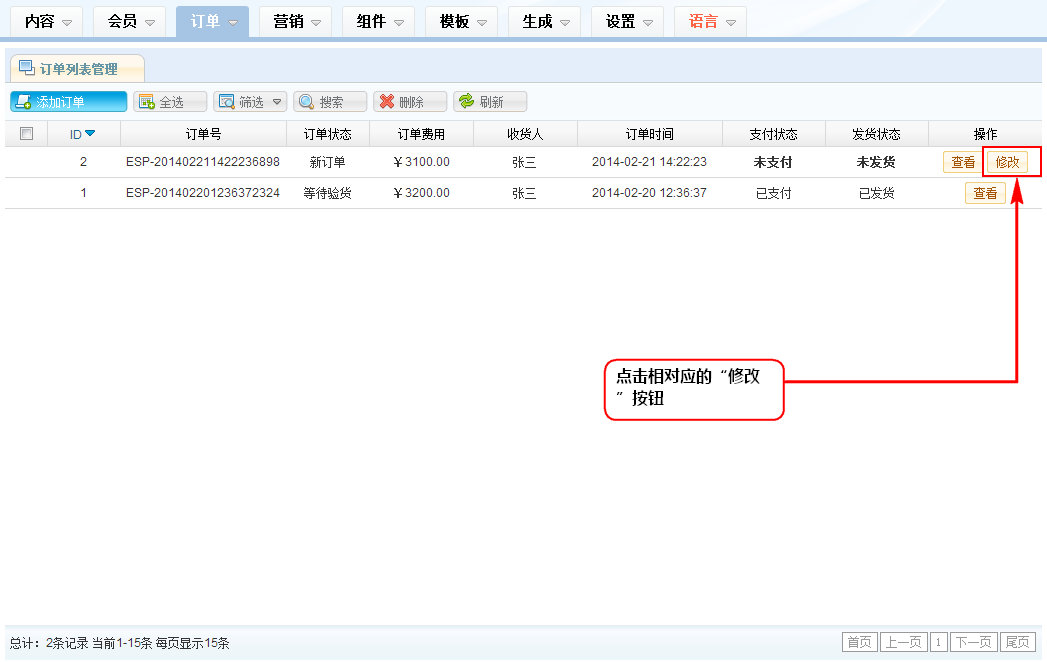Sort by the ID column arrow

[x=90, y=134]
